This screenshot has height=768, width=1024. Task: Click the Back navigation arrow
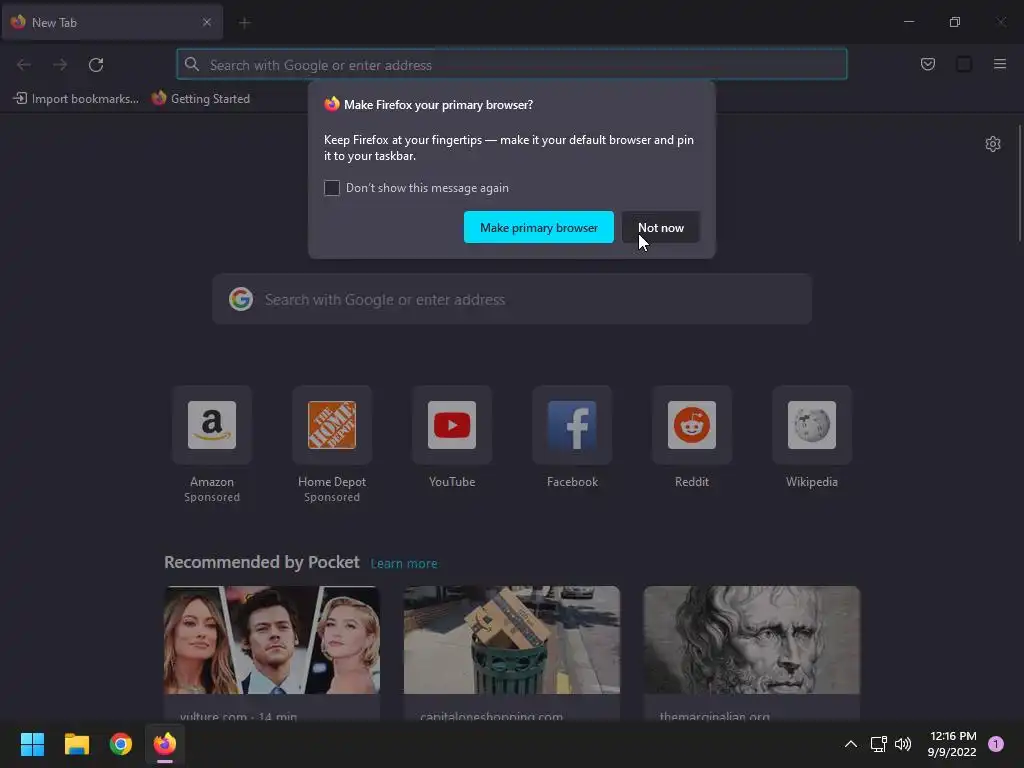pyautogui.click(x=24, y=65)
